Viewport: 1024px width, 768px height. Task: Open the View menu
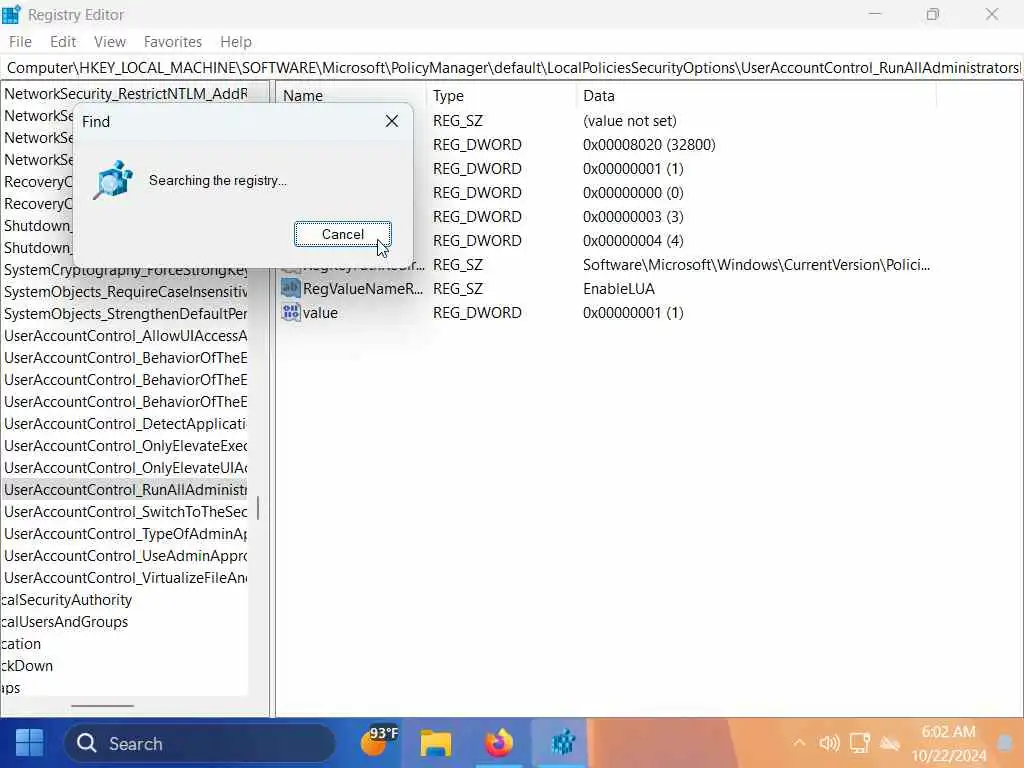(110, 42)
